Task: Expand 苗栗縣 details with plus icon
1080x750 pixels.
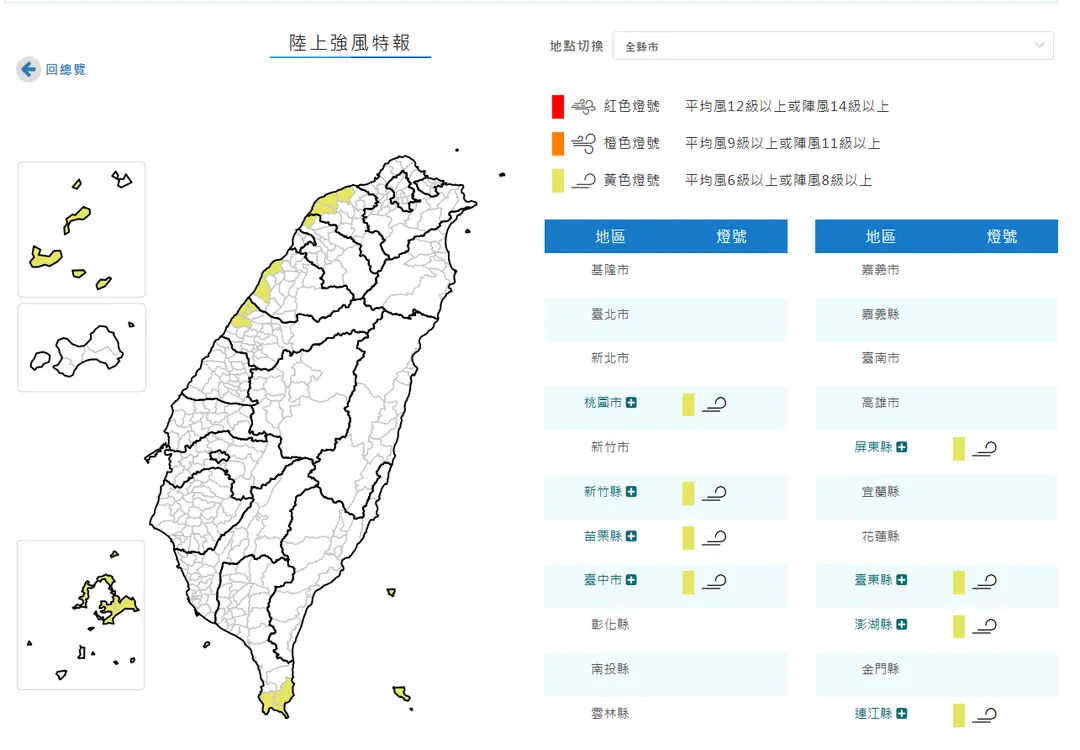Action: (631, 536)
